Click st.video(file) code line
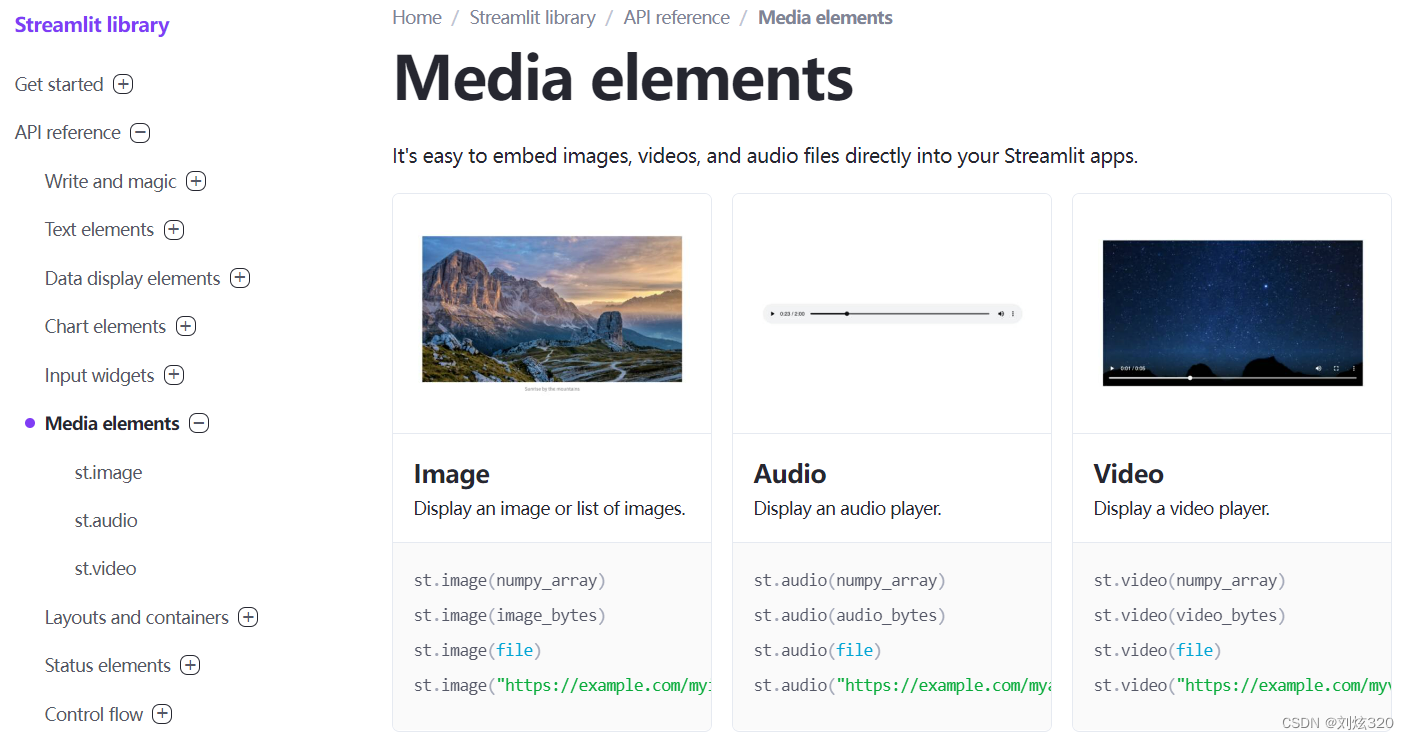The width and height of the screenshot is (1409, 740). click(x=1158, y=650)
